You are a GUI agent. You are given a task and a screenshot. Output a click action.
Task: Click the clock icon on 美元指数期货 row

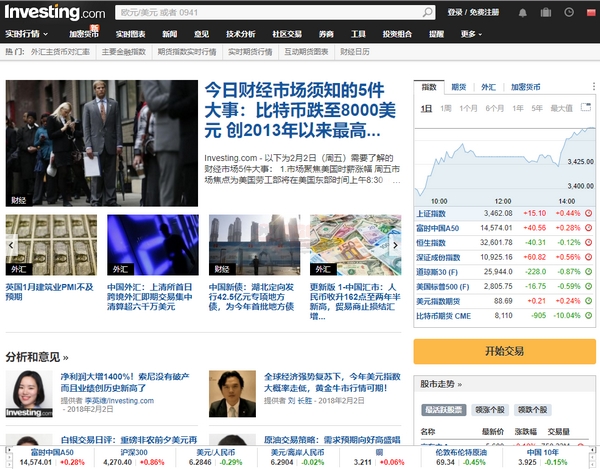click(x=589, y=301)
